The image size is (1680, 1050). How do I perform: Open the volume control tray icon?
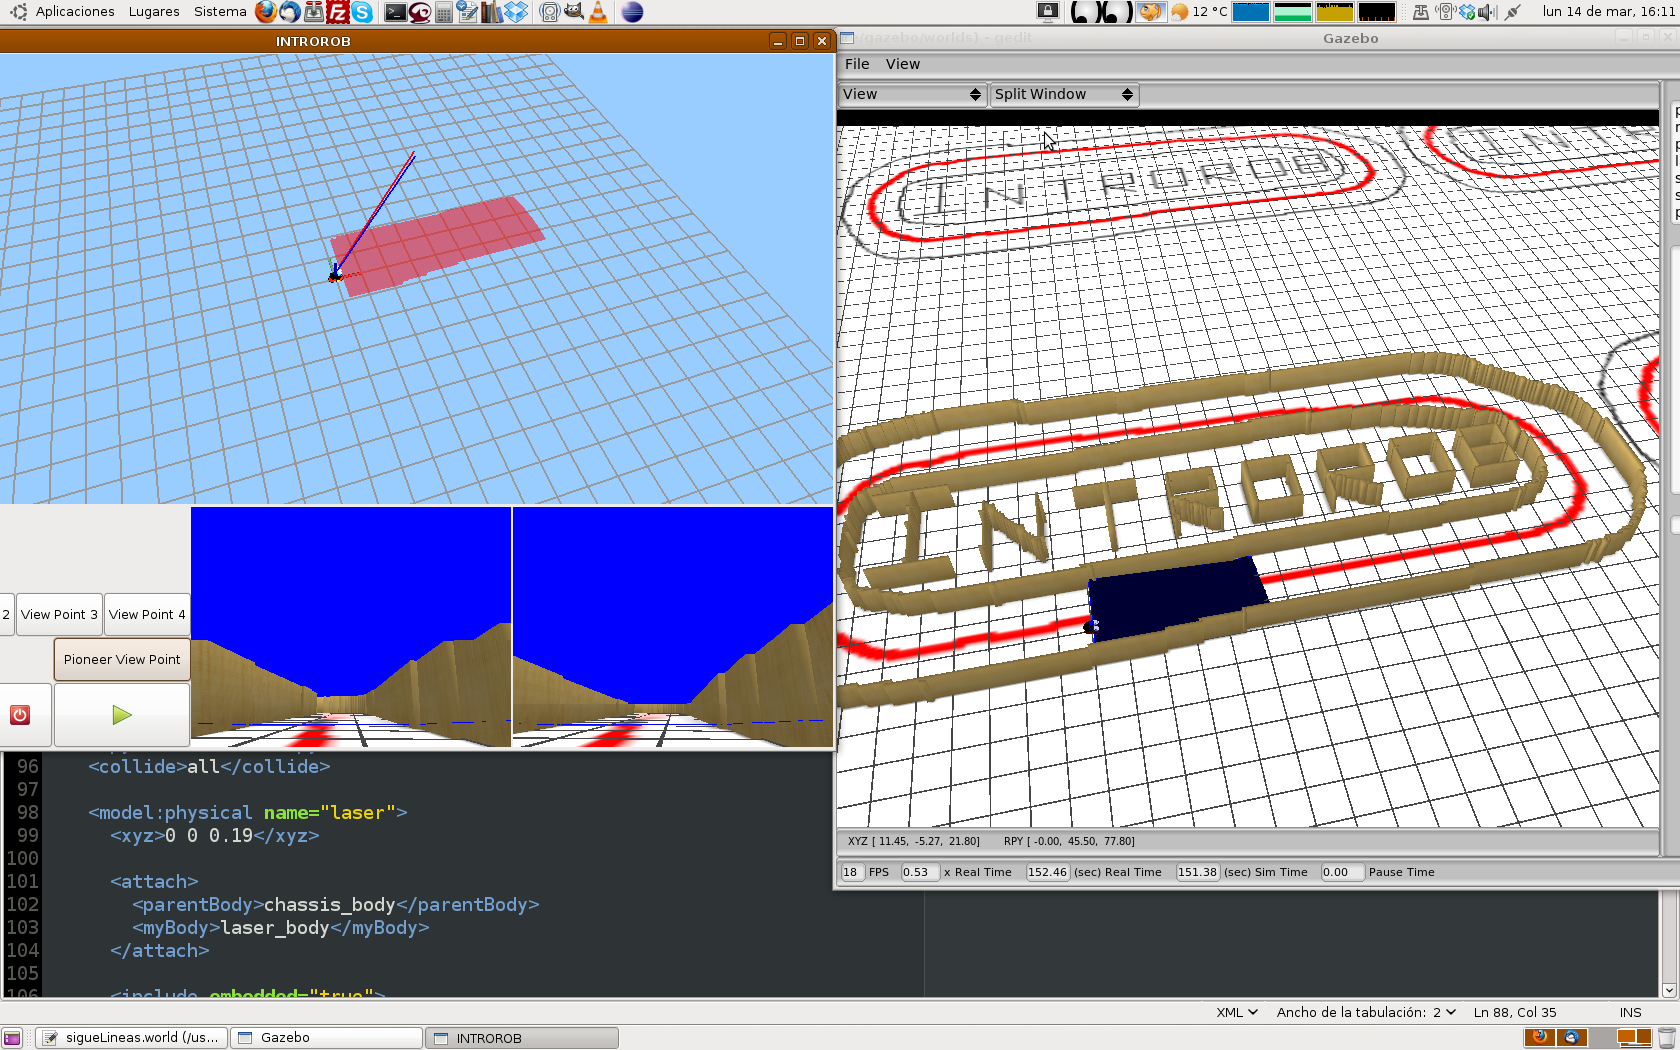pyautogui.click(x=1487, y=12)
